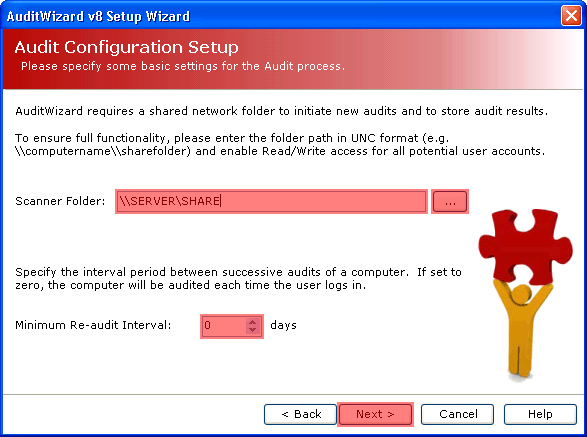The image size is (587, 437).
Task: Click the subtitle about basic Audit settings
Action: tap(183, 66)
